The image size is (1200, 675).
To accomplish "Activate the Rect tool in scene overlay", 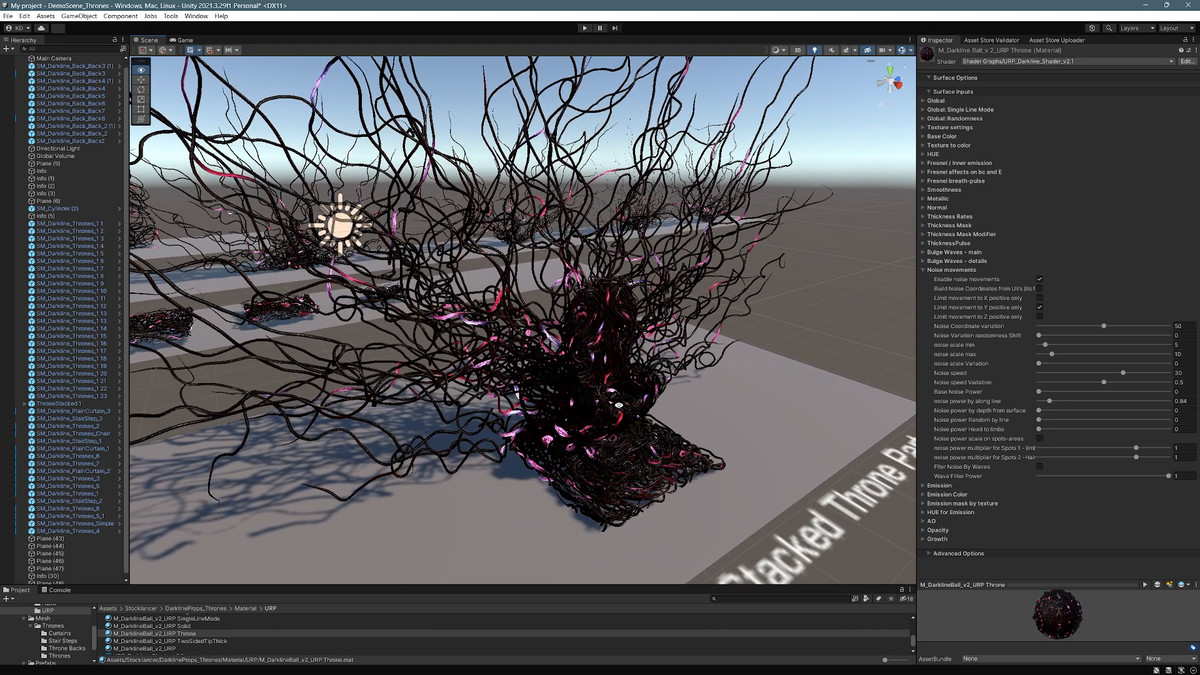I will (x=141, y=109).
